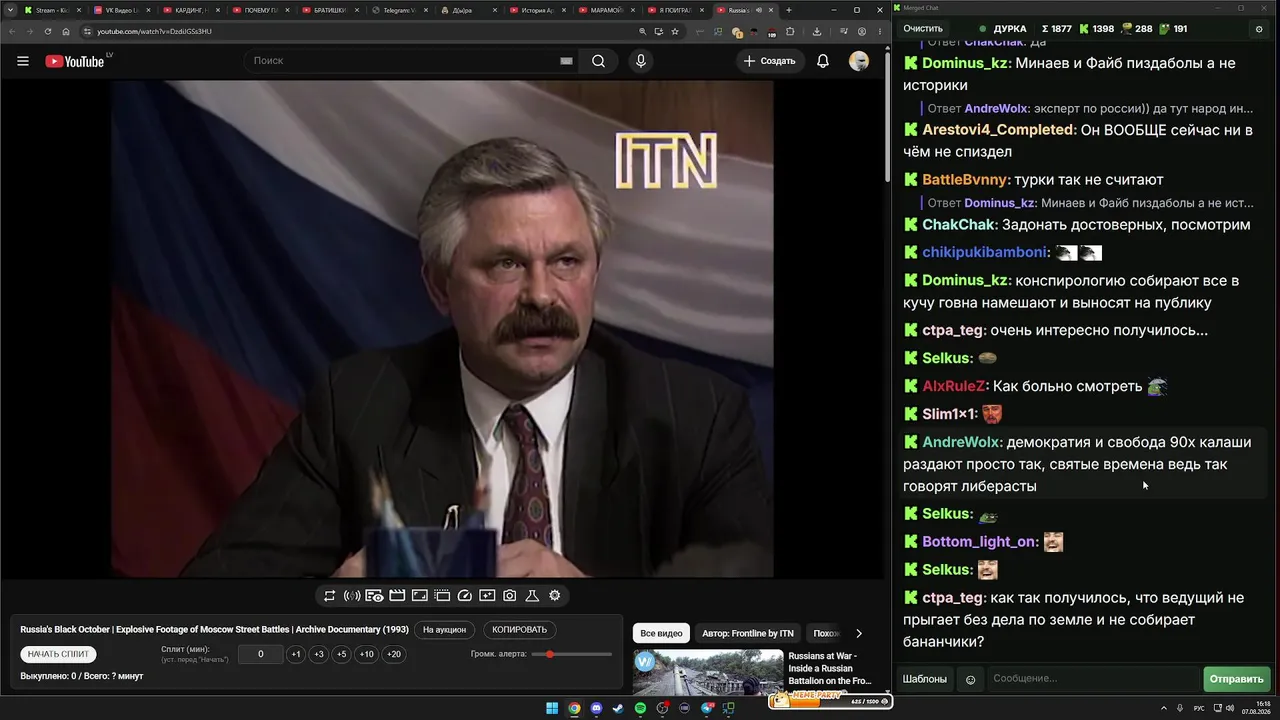Select the 'Все видео' chip
This screenshot has height=720, width=1280.
[661, 633]
